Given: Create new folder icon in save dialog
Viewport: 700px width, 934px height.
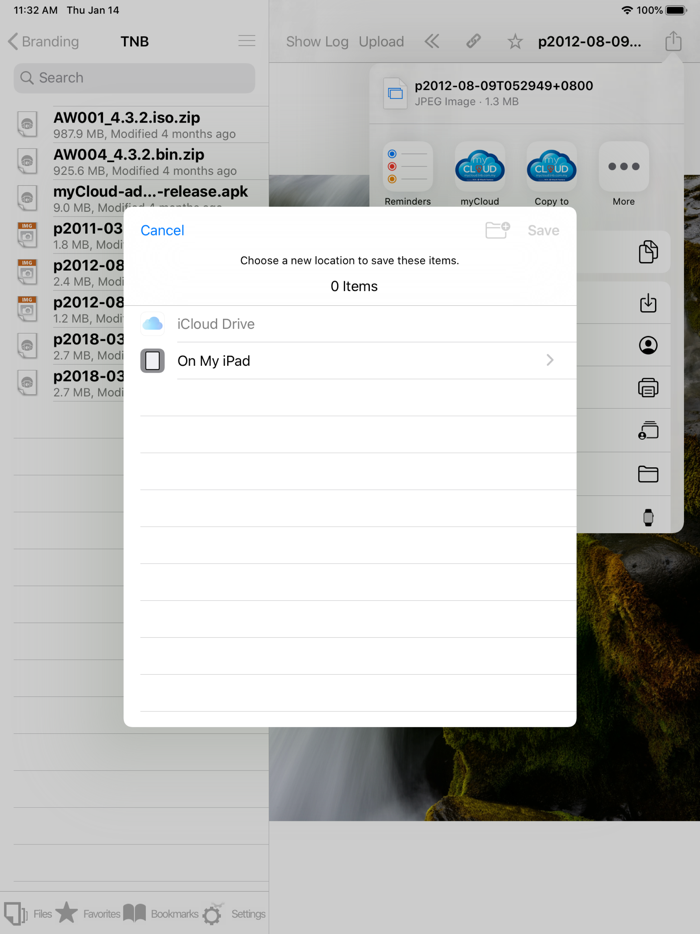Looking at the screenshot, I should [497, 230].
